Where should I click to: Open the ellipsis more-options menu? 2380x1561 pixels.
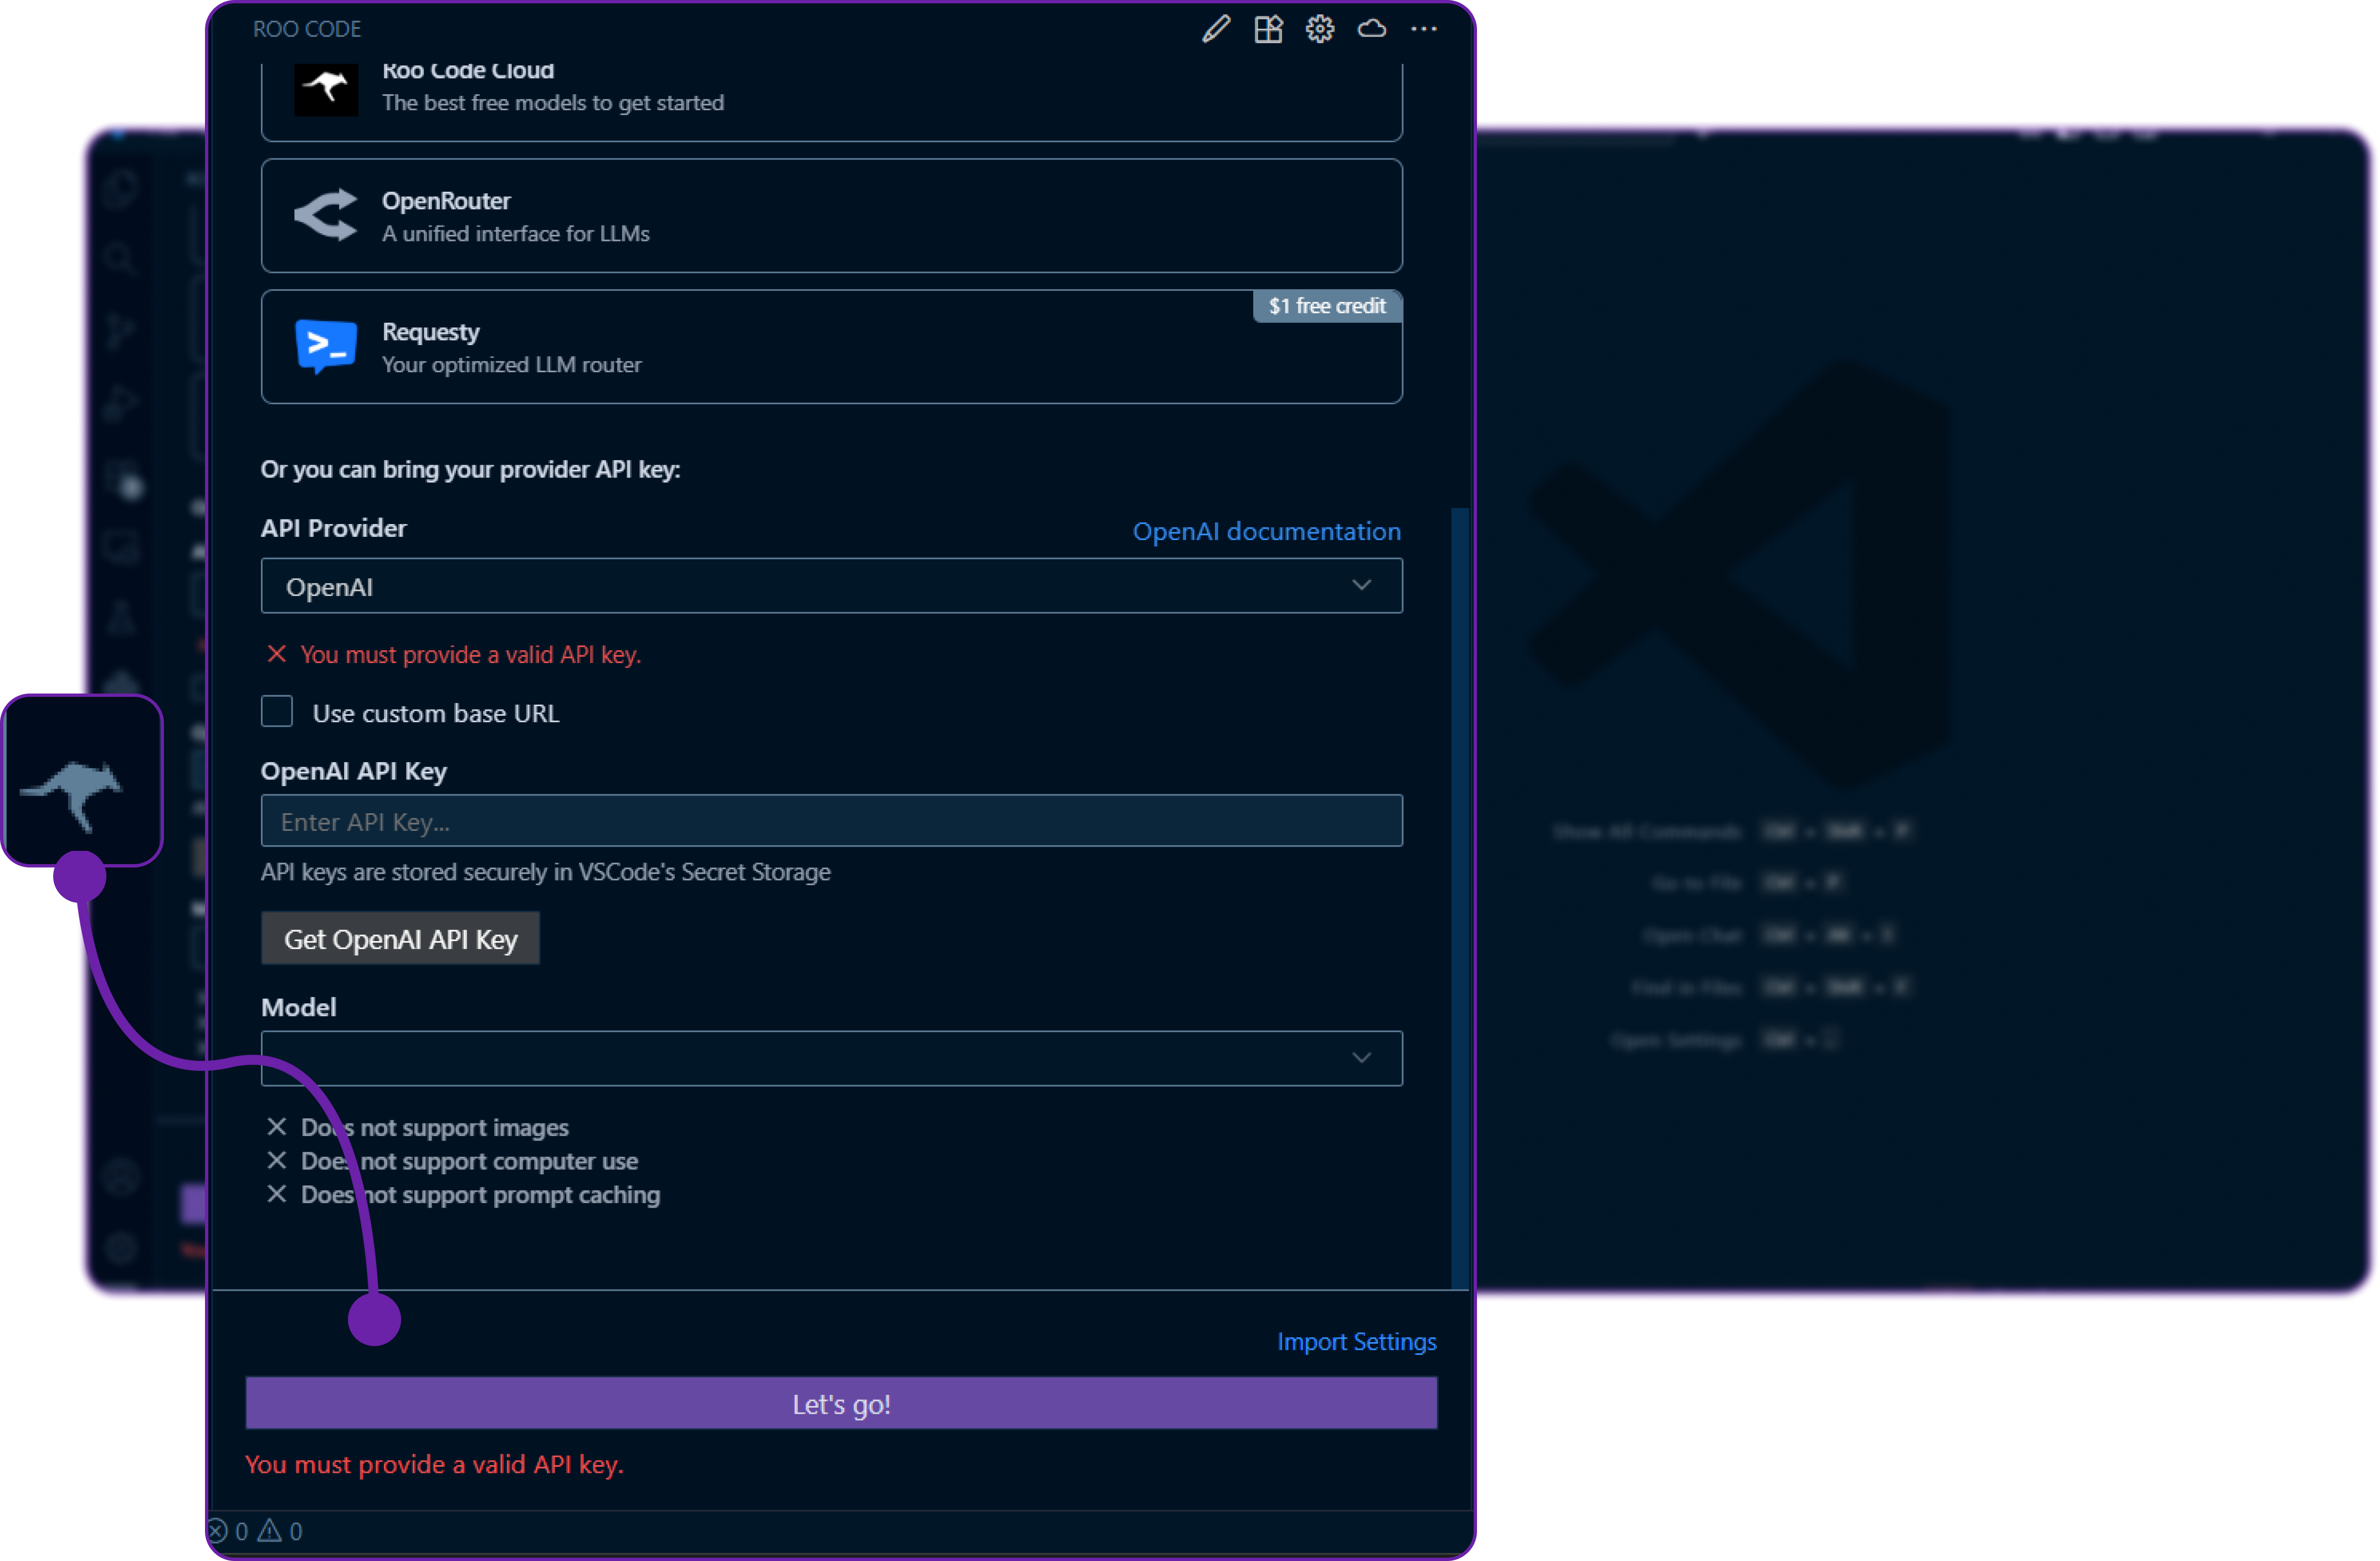click(x=1424, y=29)
